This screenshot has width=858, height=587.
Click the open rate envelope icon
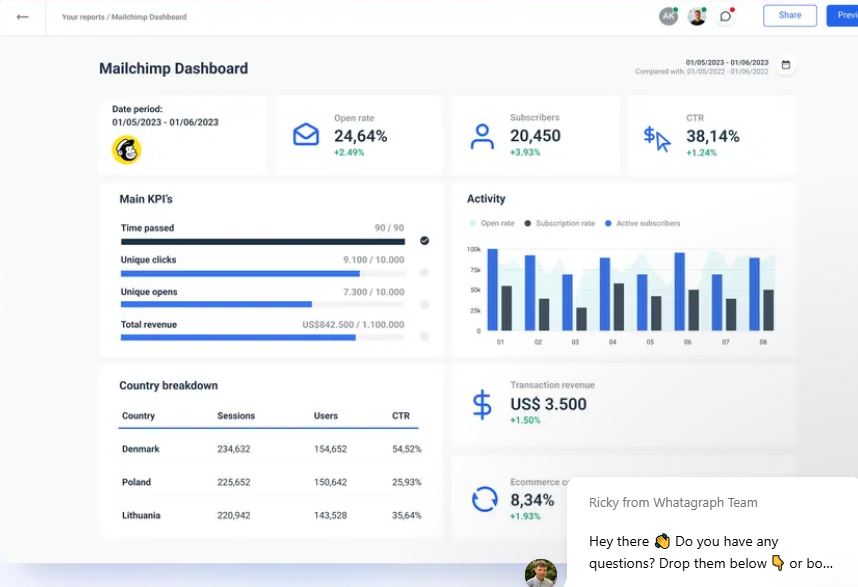(306, 135)
